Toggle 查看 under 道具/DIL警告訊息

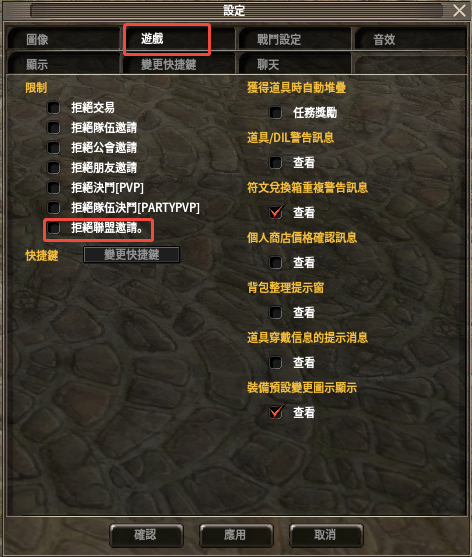(x=276, y=163)
